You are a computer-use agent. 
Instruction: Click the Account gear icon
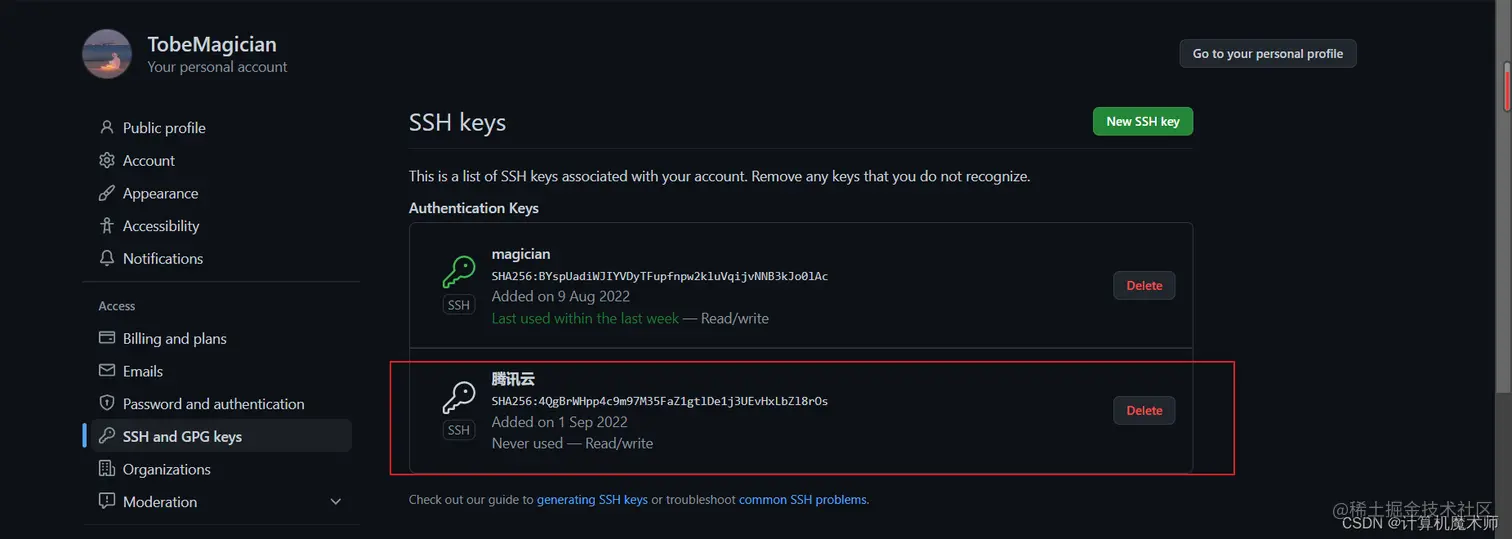click(x=107, y=160)
